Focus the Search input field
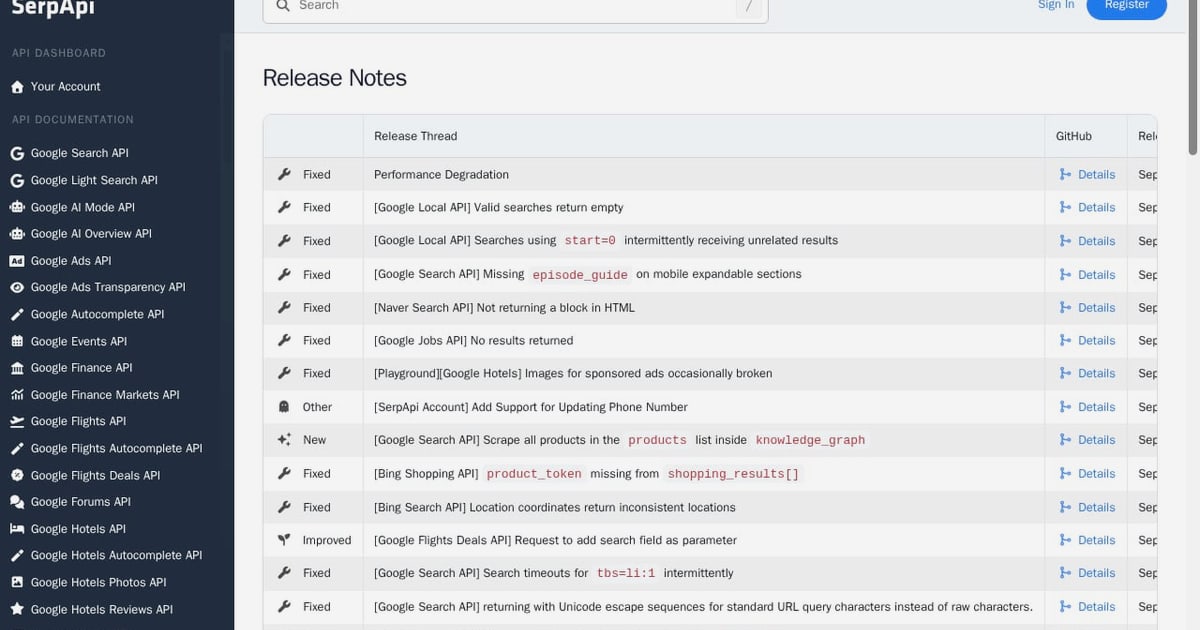 [x=515, y=7]
